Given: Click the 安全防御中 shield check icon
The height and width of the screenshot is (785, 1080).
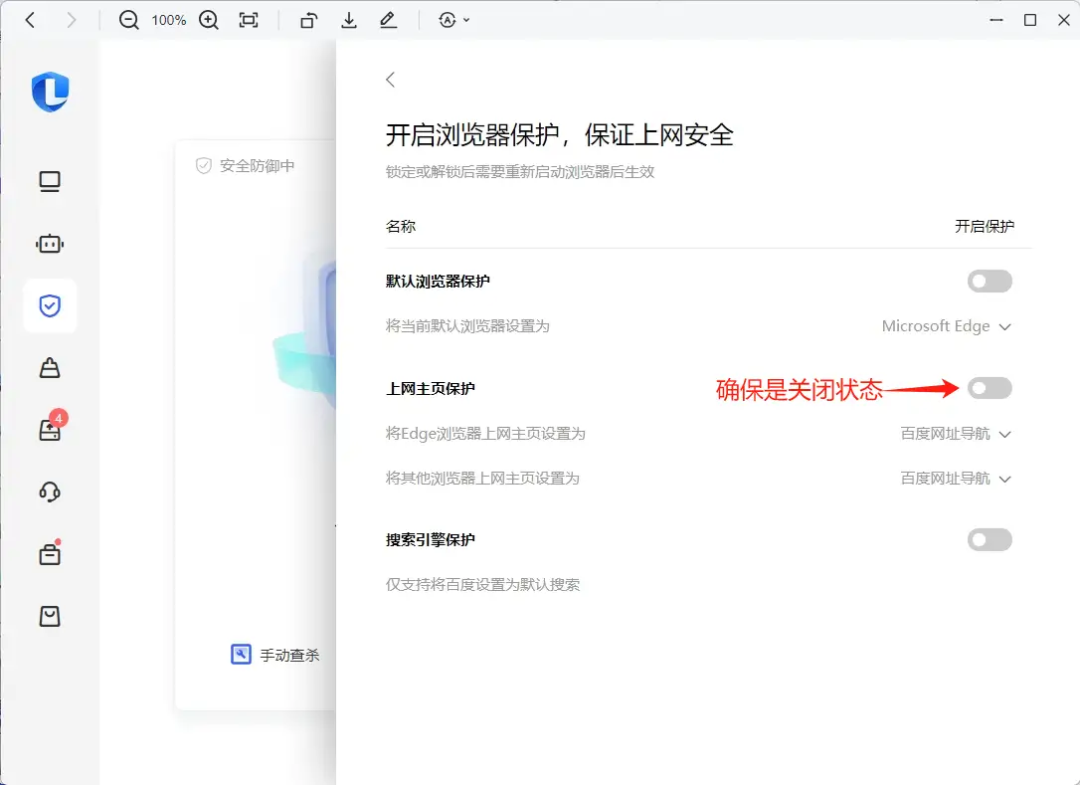Looking at the screenshot, I should (204, 166).
